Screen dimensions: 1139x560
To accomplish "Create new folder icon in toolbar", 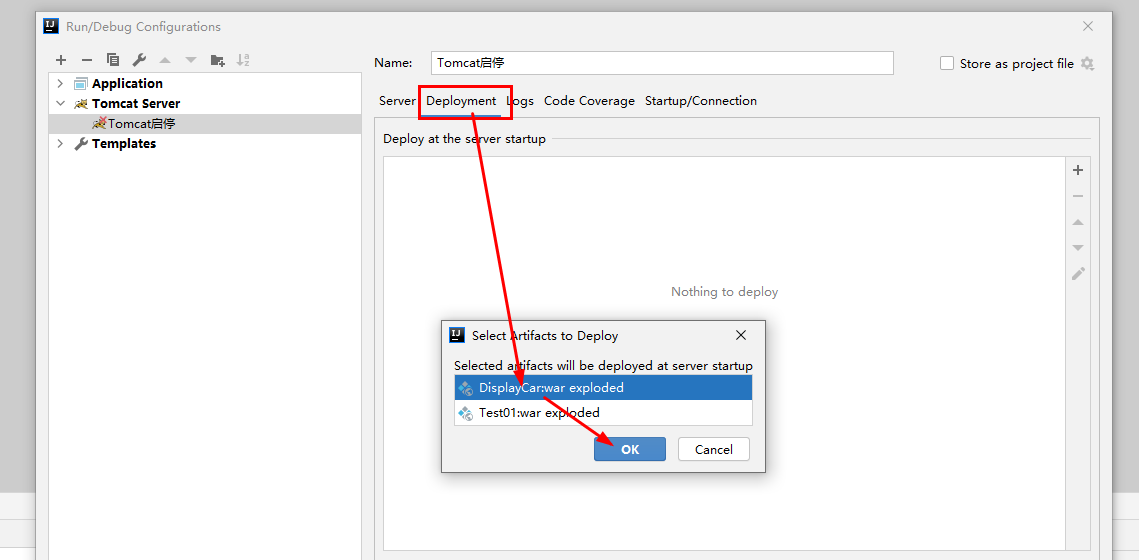I will pyautogui.click(x=217, y=60).
